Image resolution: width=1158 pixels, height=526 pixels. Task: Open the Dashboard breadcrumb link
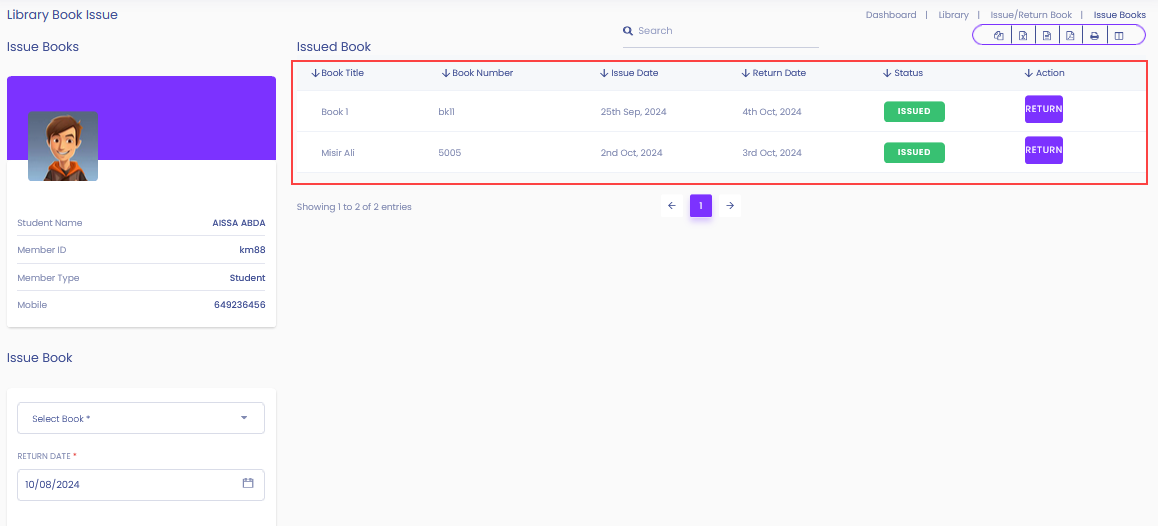[891, 15]
